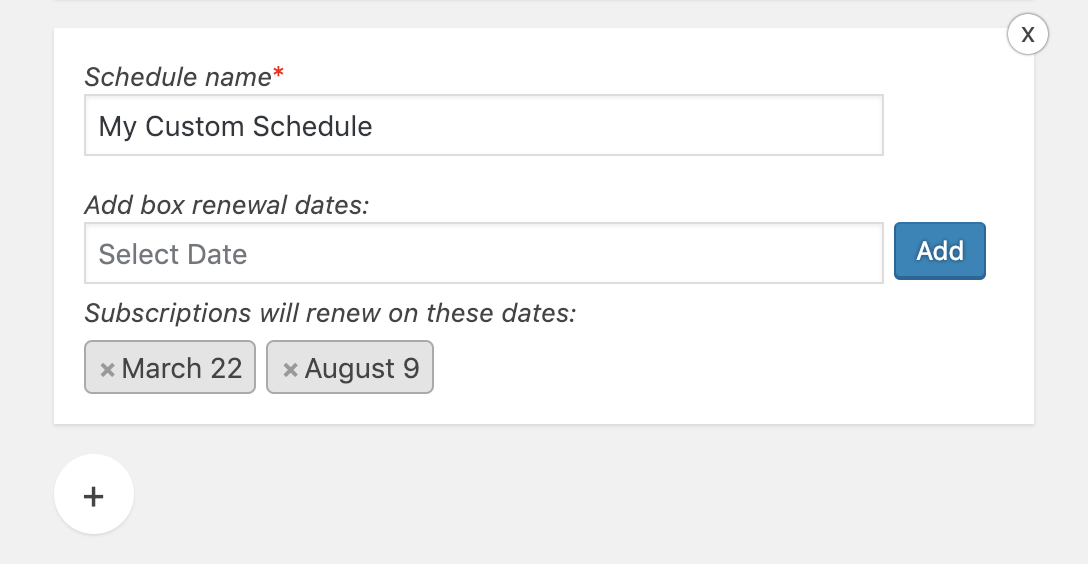This screenshot has height=564, width=1088.
Task: Click the Add box renewal dates label
Action: pos(227,205)
